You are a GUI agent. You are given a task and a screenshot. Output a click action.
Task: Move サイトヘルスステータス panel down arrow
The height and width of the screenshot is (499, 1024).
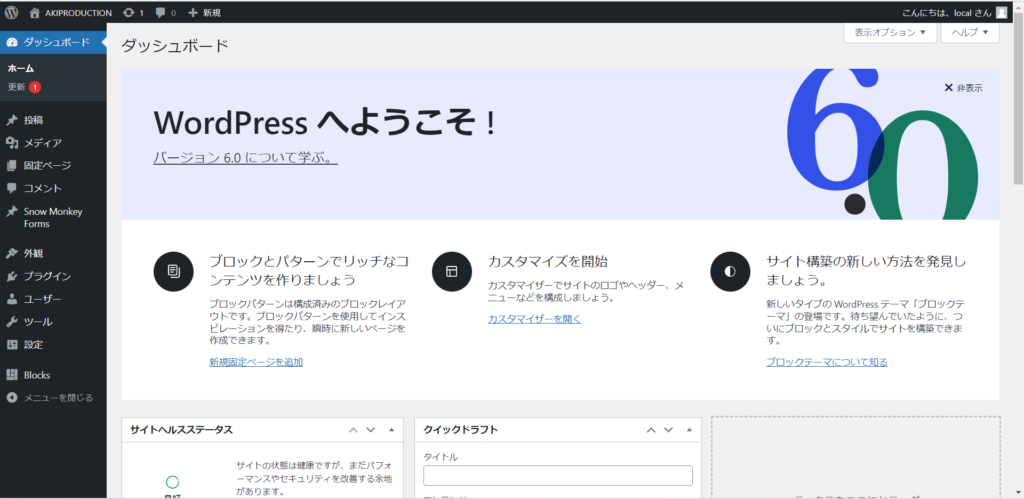pyautogui.click(x=371, y=430)
